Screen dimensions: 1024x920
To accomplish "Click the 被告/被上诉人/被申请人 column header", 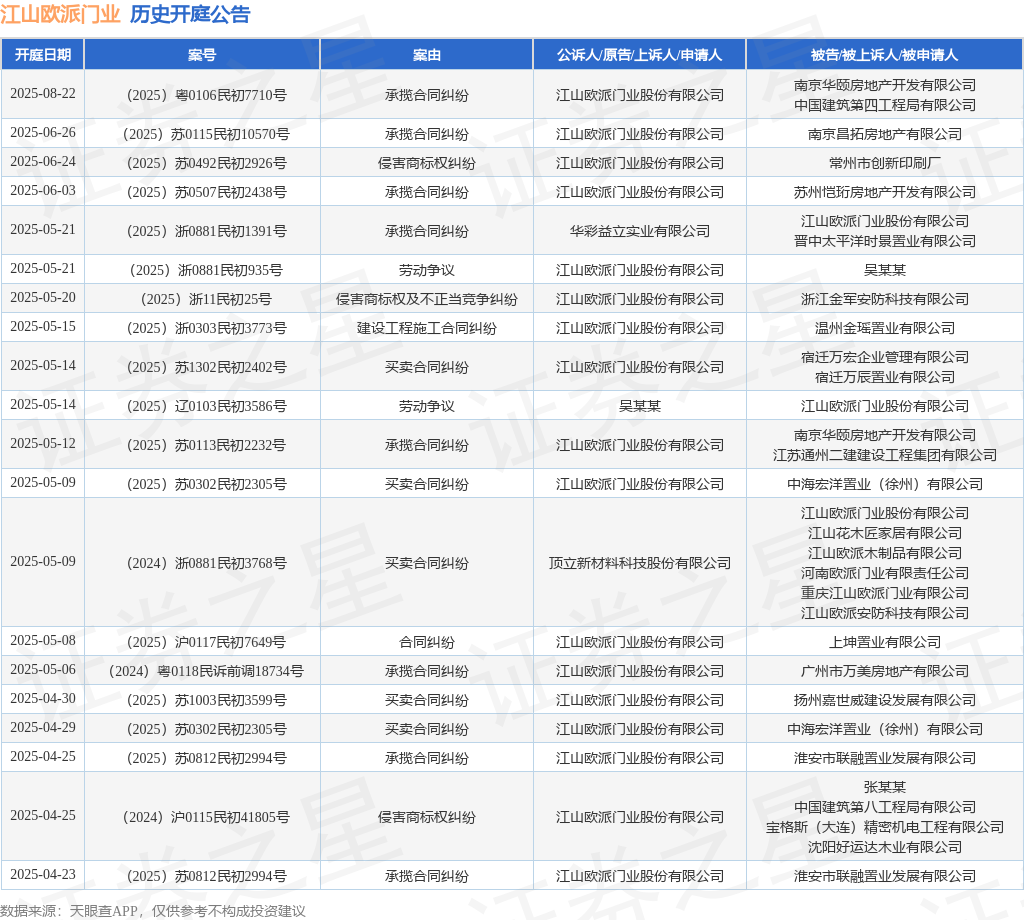I will (x=884, y=55).
